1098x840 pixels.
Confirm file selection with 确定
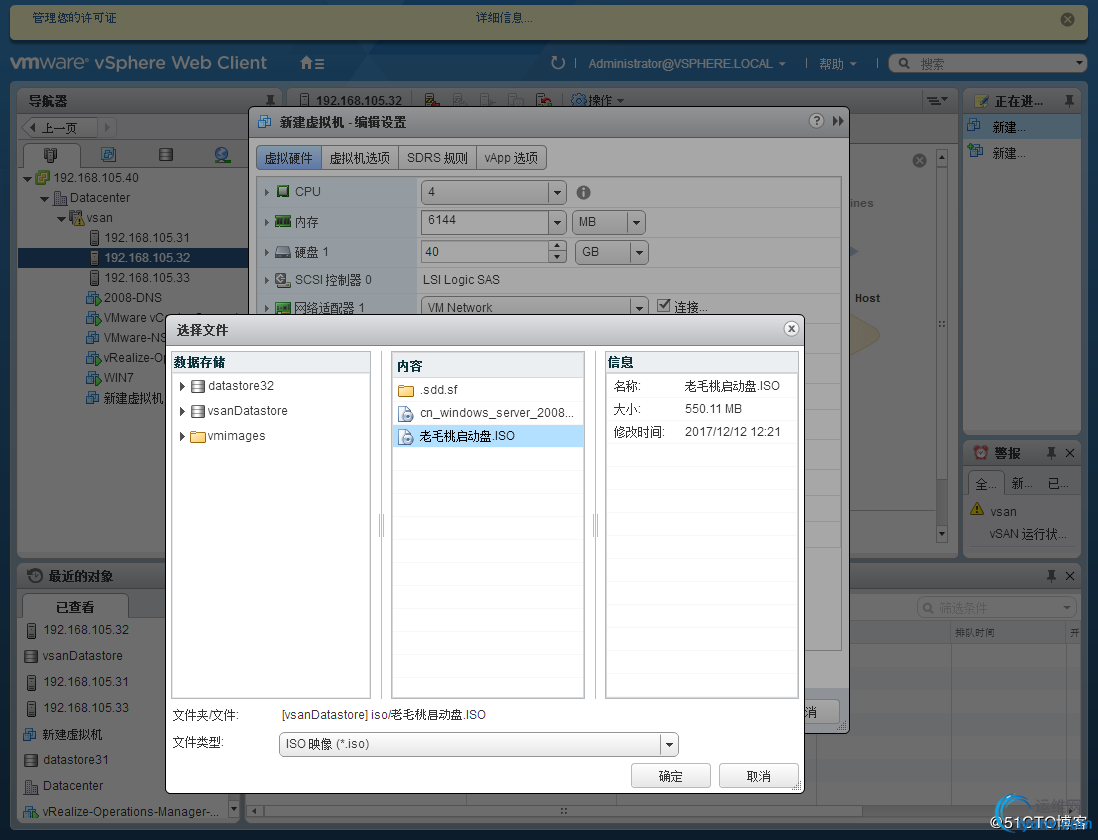coord(670,776)
